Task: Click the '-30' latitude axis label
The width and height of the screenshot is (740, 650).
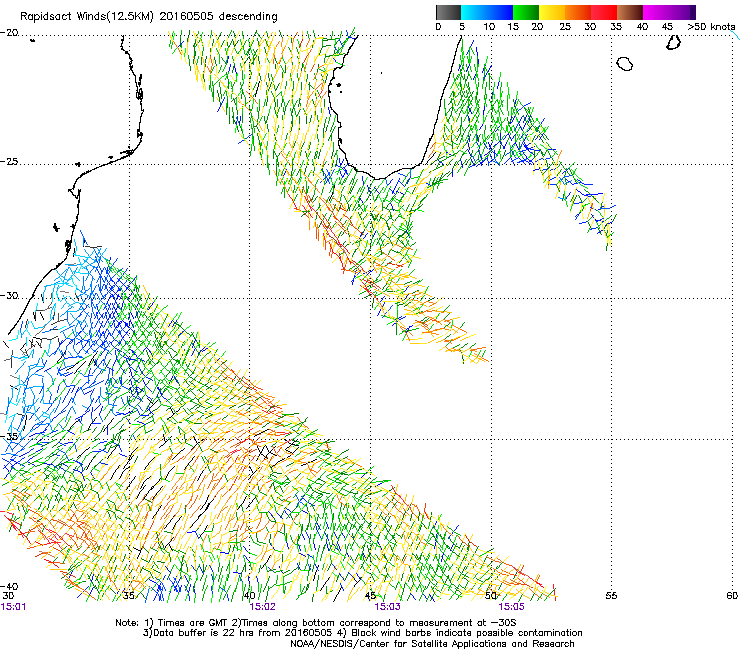Action: 9,296
